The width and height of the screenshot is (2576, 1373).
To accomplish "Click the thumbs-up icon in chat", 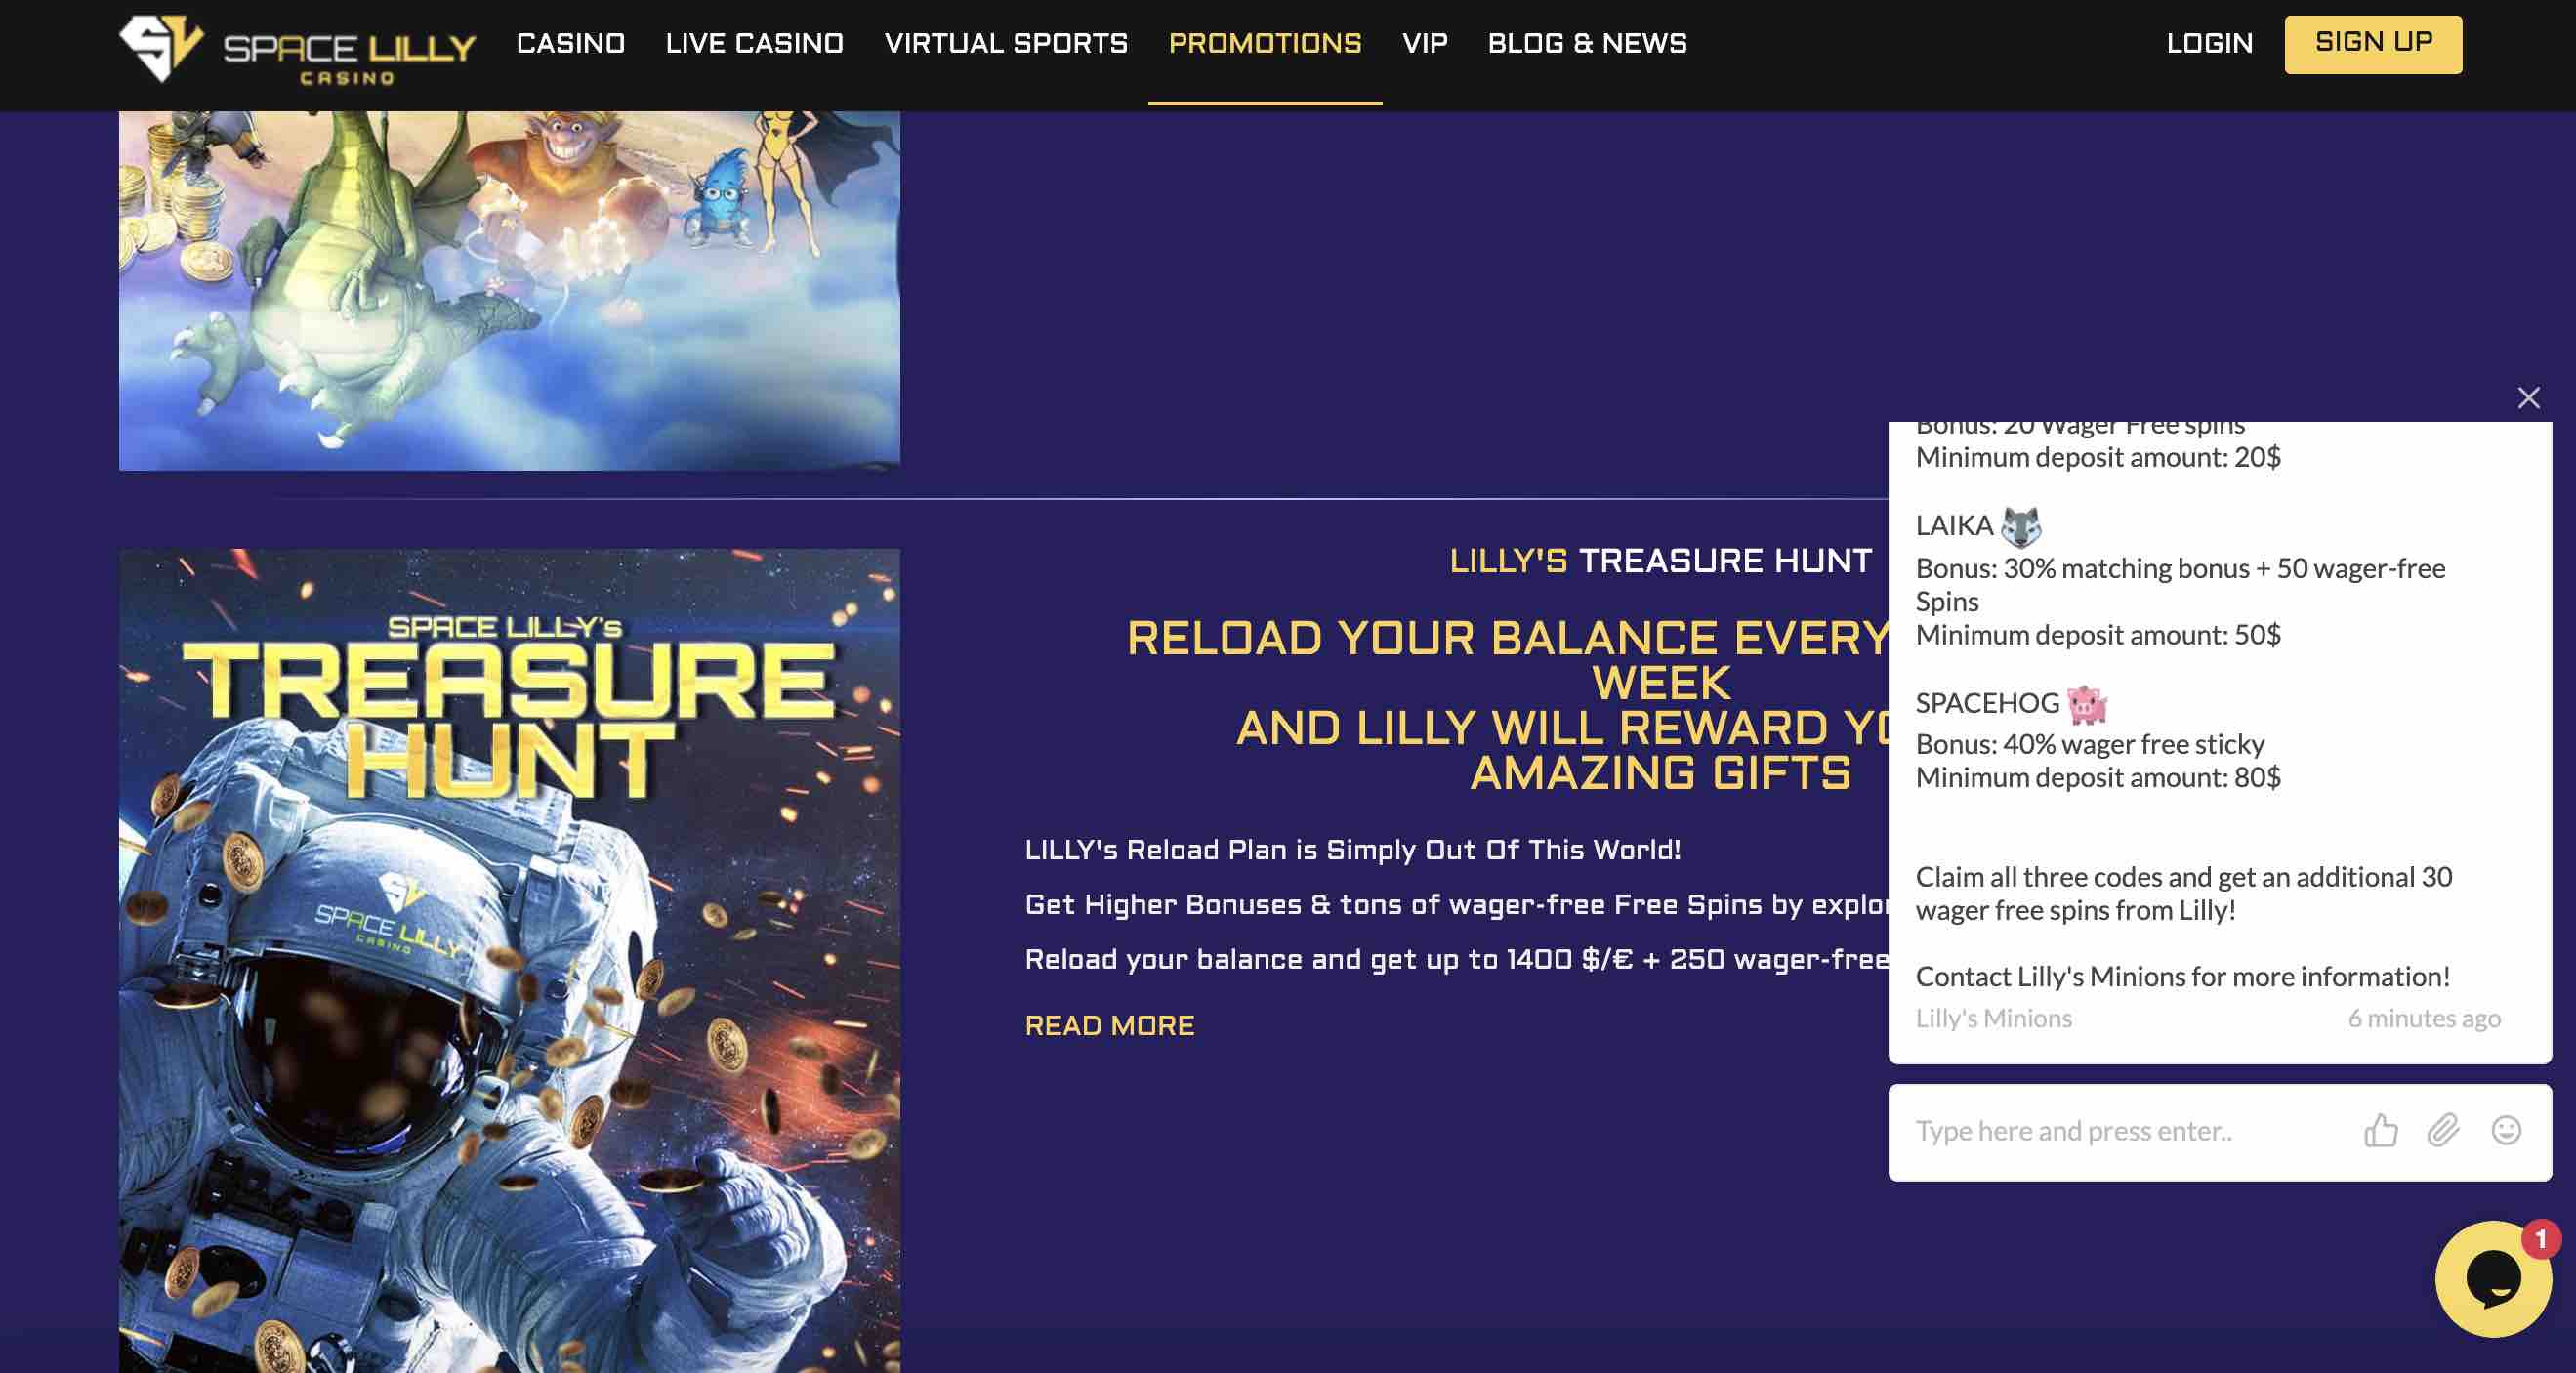I will 2381,1131.
